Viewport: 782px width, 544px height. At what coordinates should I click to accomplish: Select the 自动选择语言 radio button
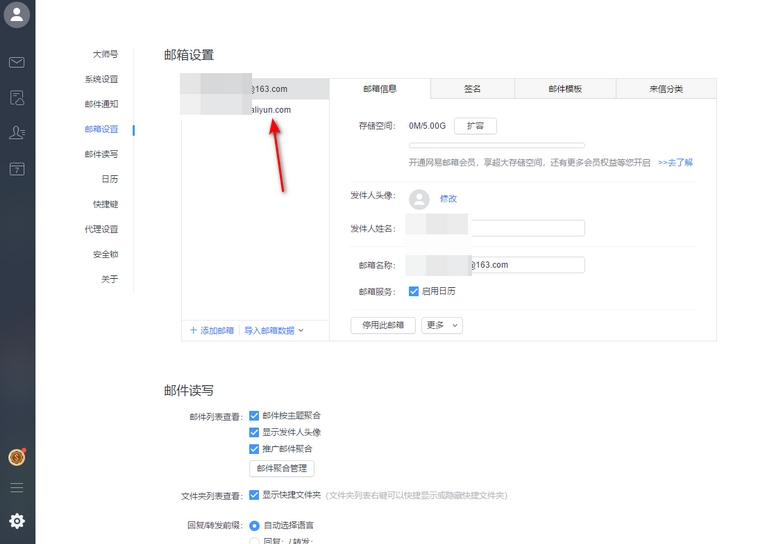[x=254, y=525]
